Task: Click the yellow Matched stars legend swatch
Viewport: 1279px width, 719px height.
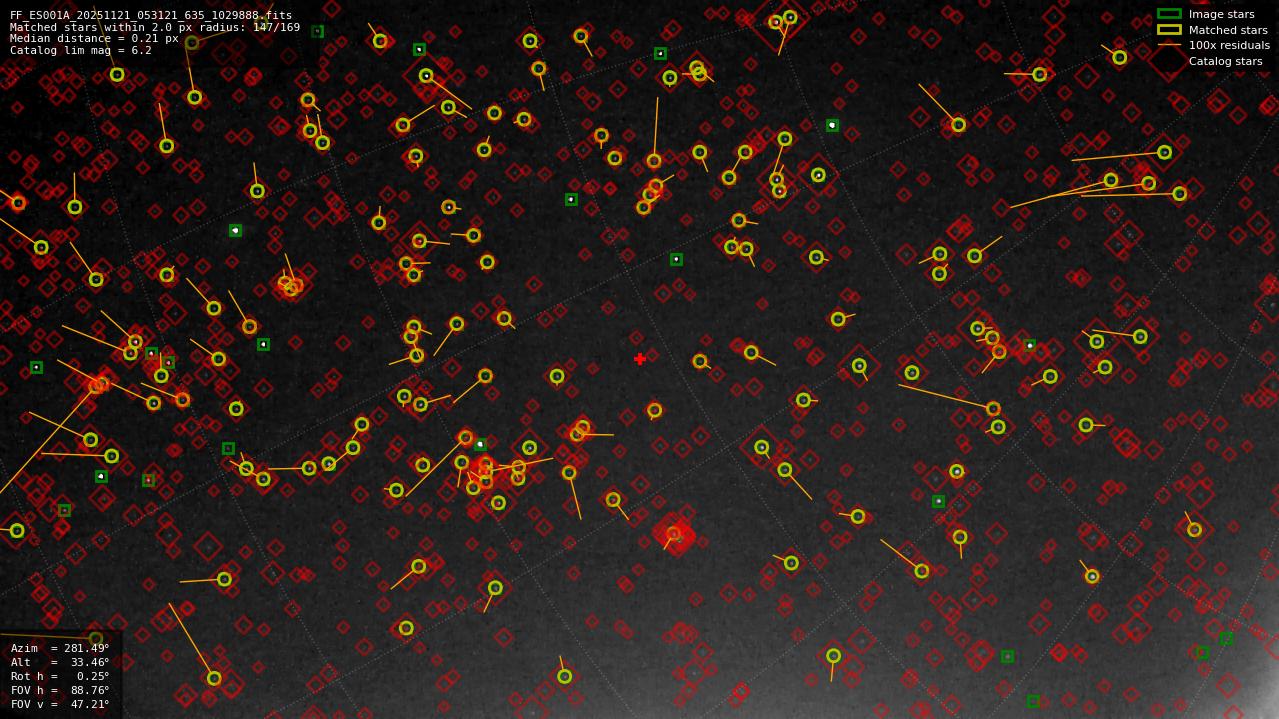Action: coord(1169,30)
